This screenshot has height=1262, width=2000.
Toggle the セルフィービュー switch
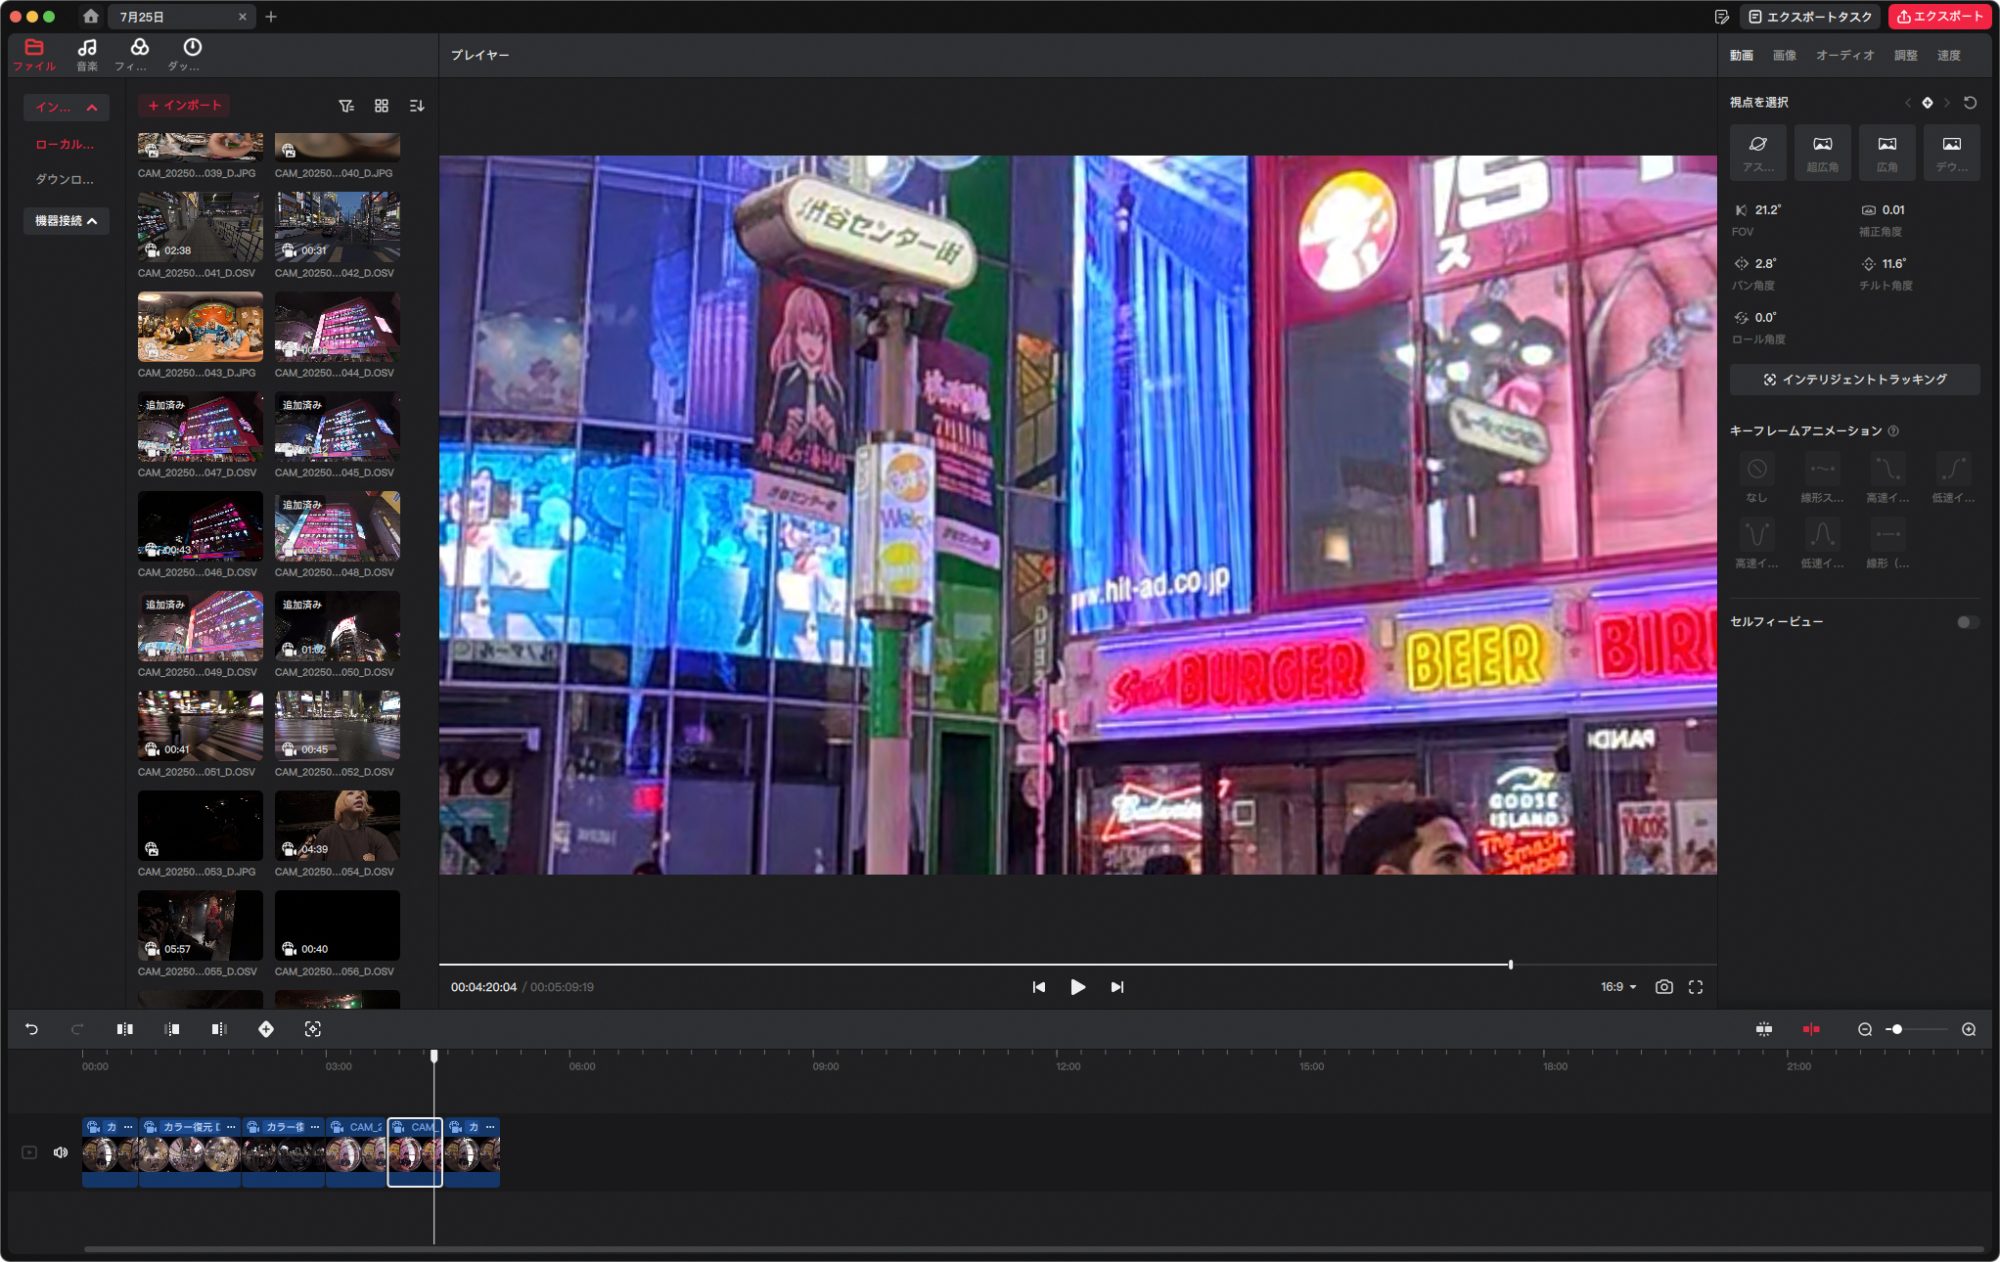pyautogui.click(x=1967, y=622)
